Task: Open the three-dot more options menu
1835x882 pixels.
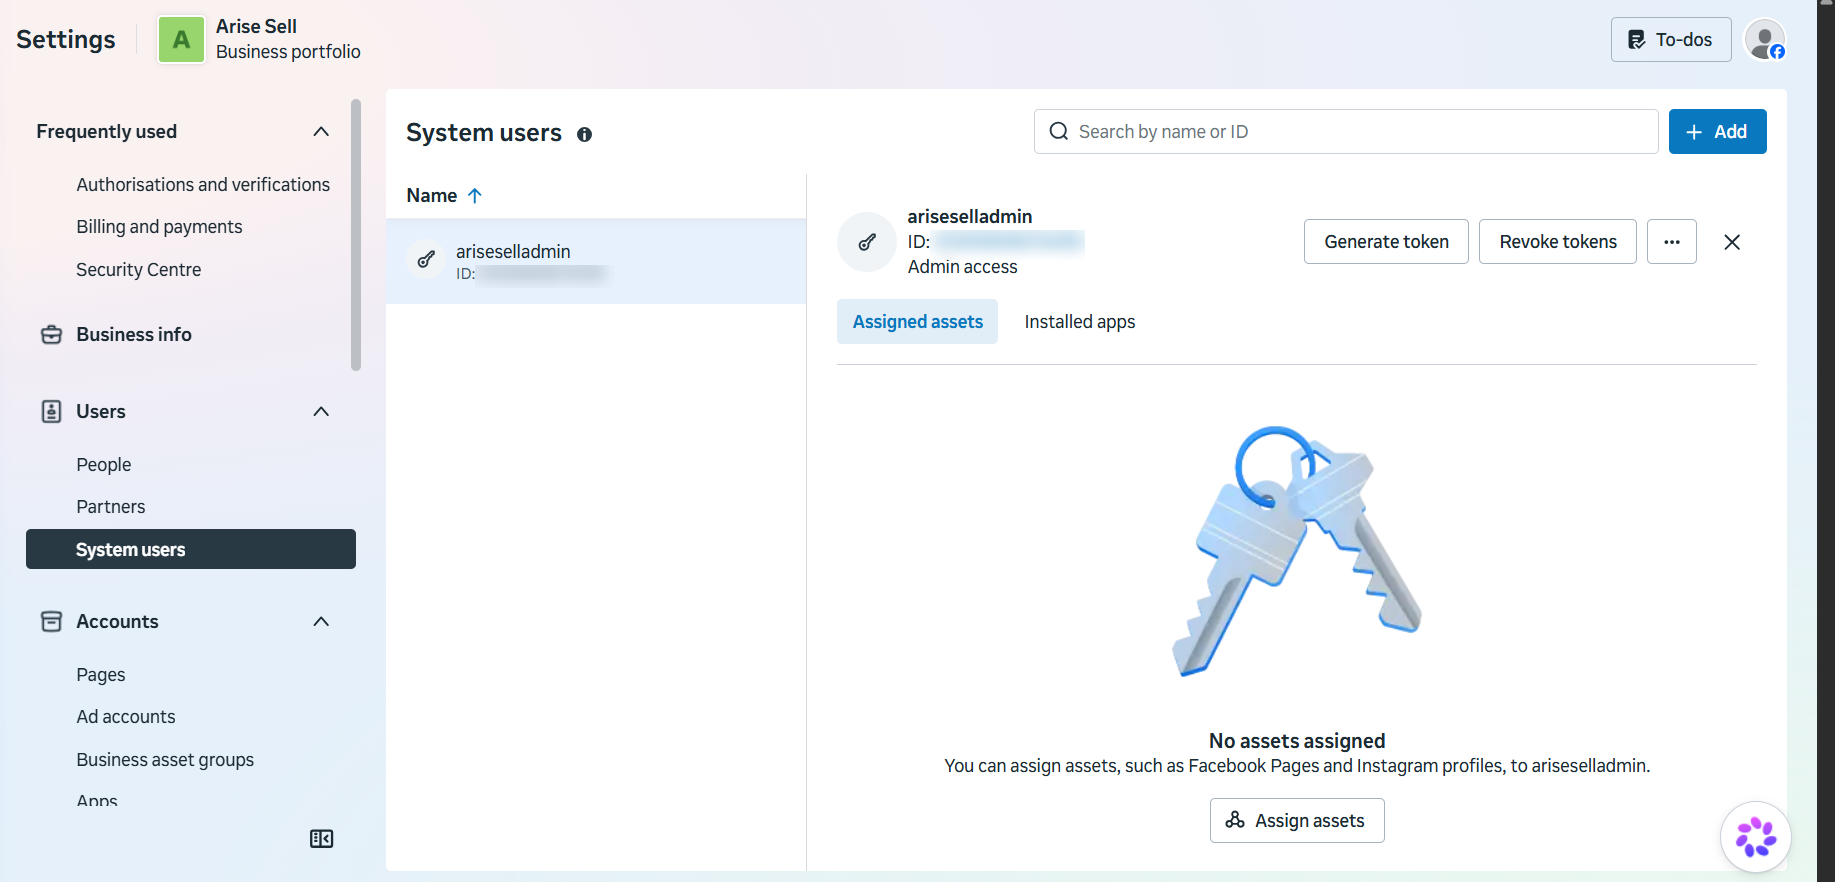Action: click(1671, 242)
